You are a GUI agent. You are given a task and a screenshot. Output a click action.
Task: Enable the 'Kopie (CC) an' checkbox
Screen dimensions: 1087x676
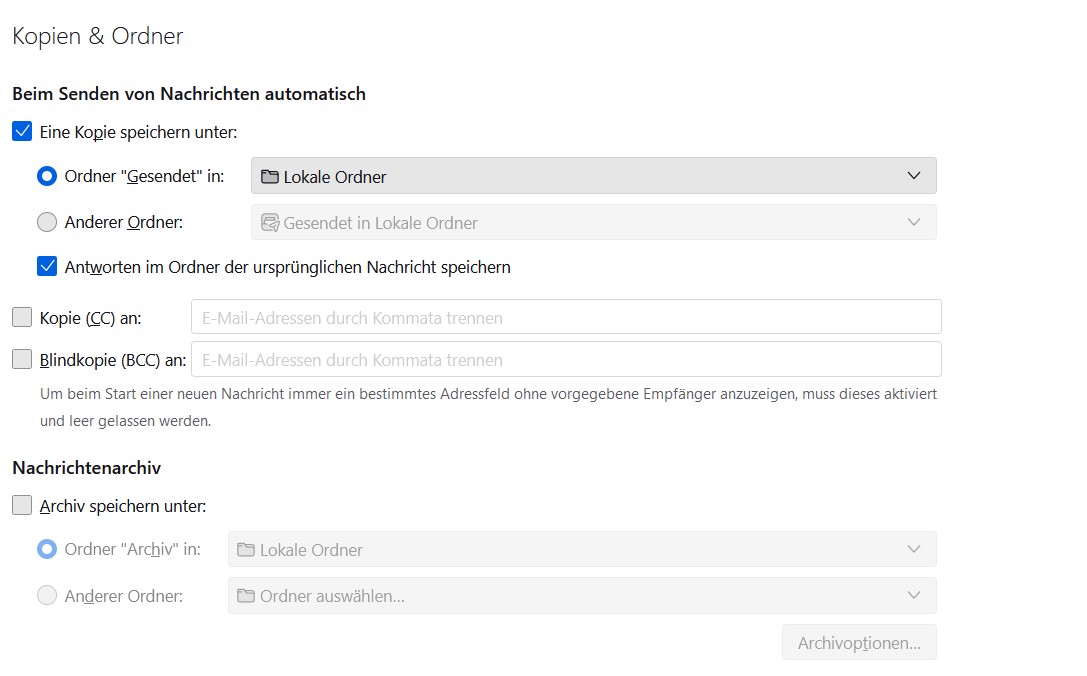pyautogui.click(x=22, y=318)
